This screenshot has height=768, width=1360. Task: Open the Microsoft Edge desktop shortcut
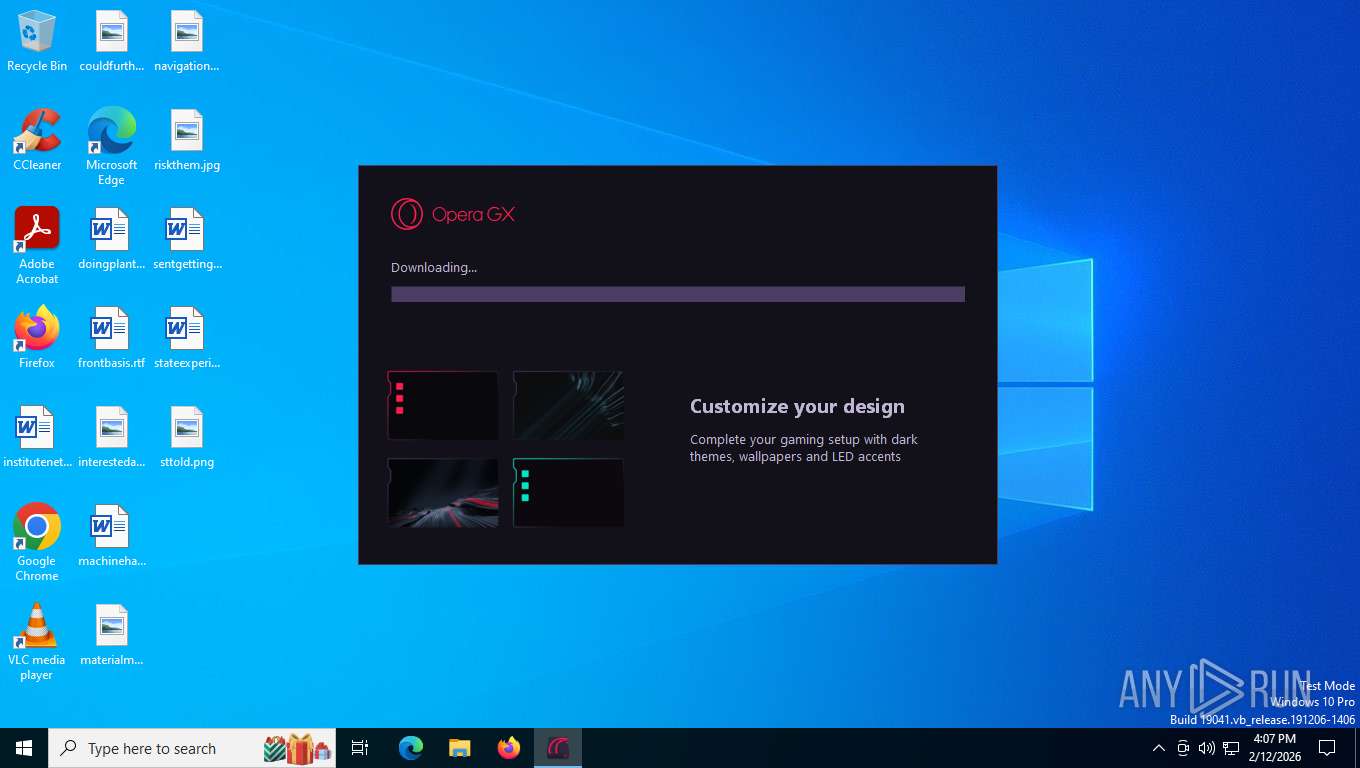tap(112, 146)
